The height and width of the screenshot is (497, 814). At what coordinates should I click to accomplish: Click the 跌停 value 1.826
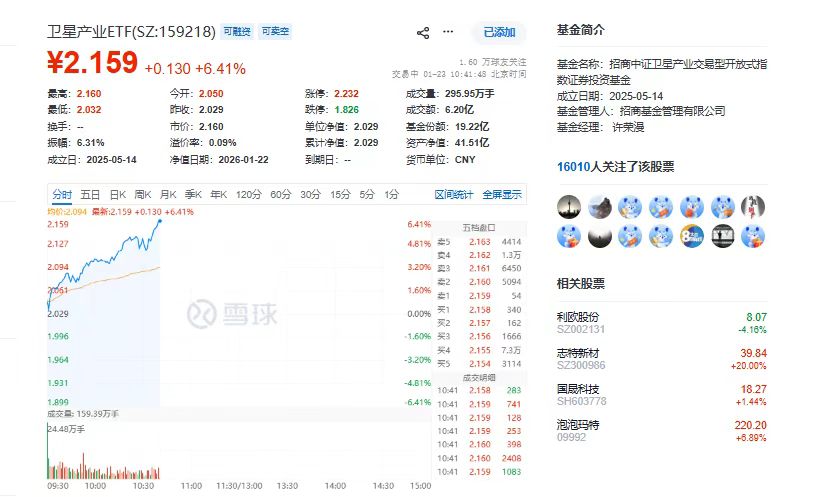coord(346,110)
